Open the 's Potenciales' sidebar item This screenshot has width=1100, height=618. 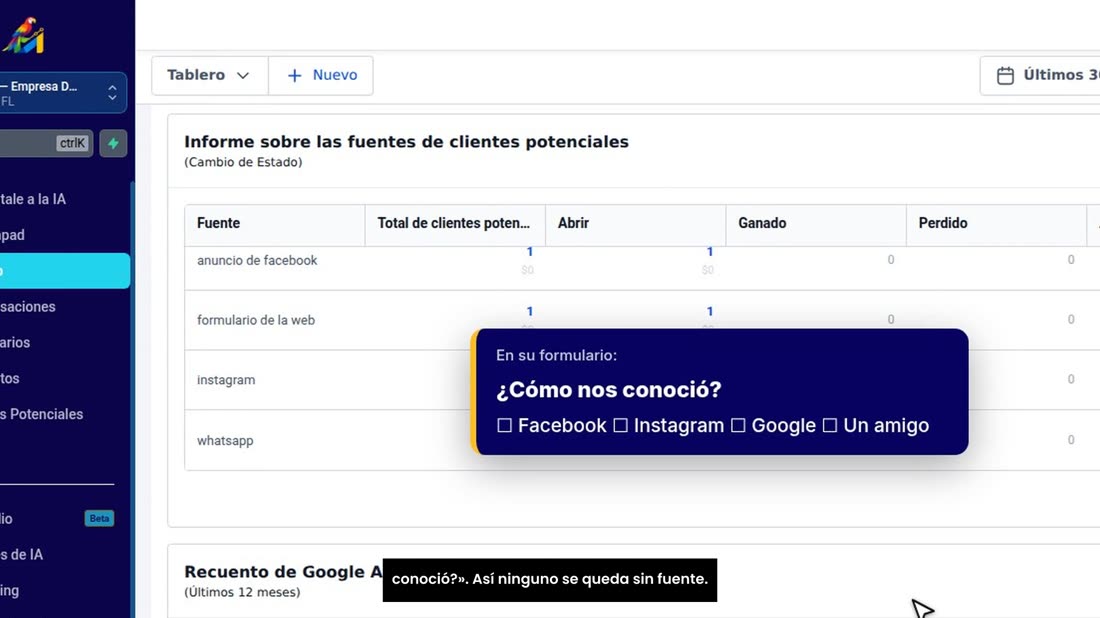[42, 414]
